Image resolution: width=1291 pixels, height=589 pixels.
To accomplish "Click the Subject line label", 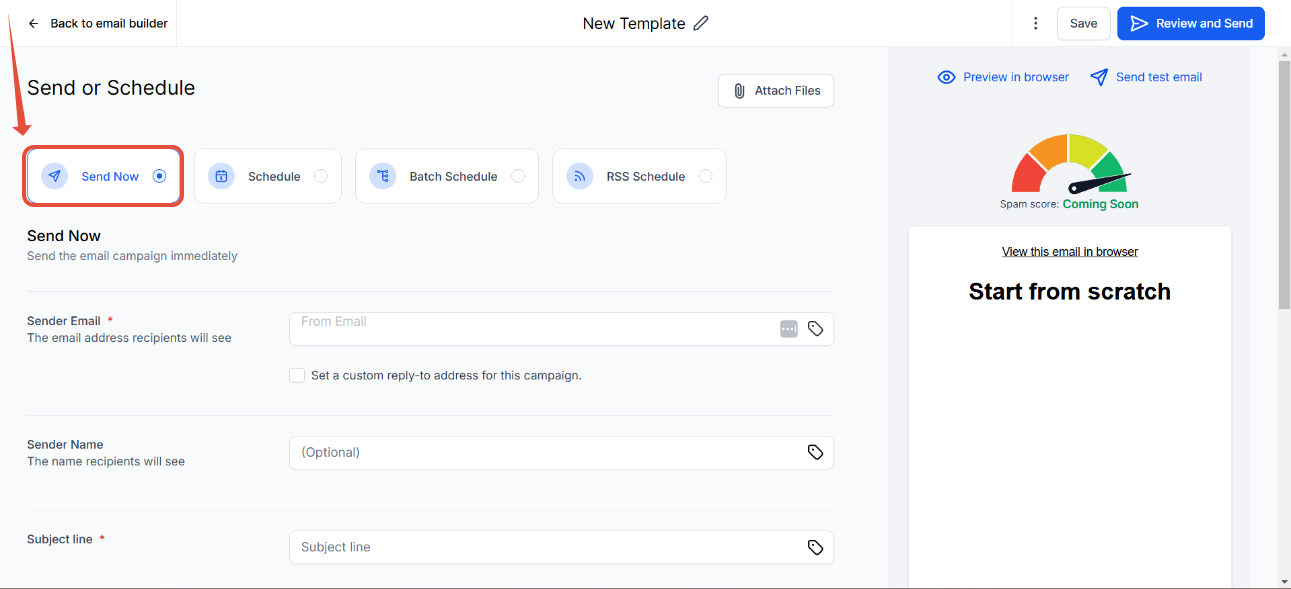I will [60, 540].
